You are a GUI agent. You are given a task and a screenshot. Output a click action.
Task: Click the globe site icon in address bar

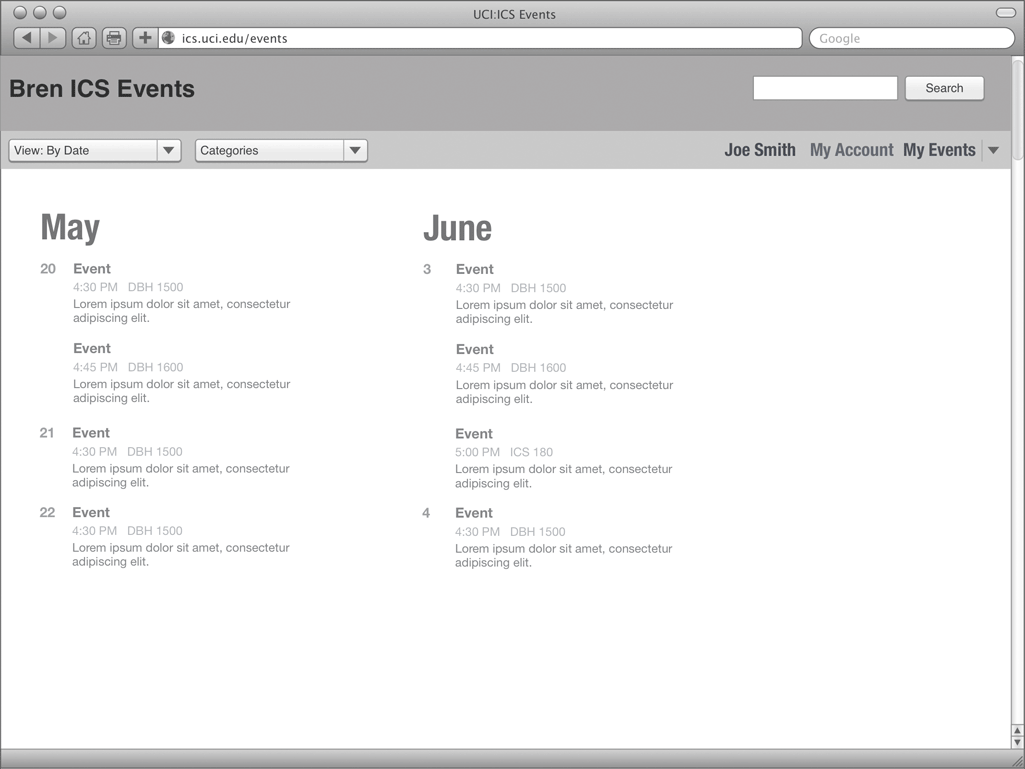coord(169,38)
